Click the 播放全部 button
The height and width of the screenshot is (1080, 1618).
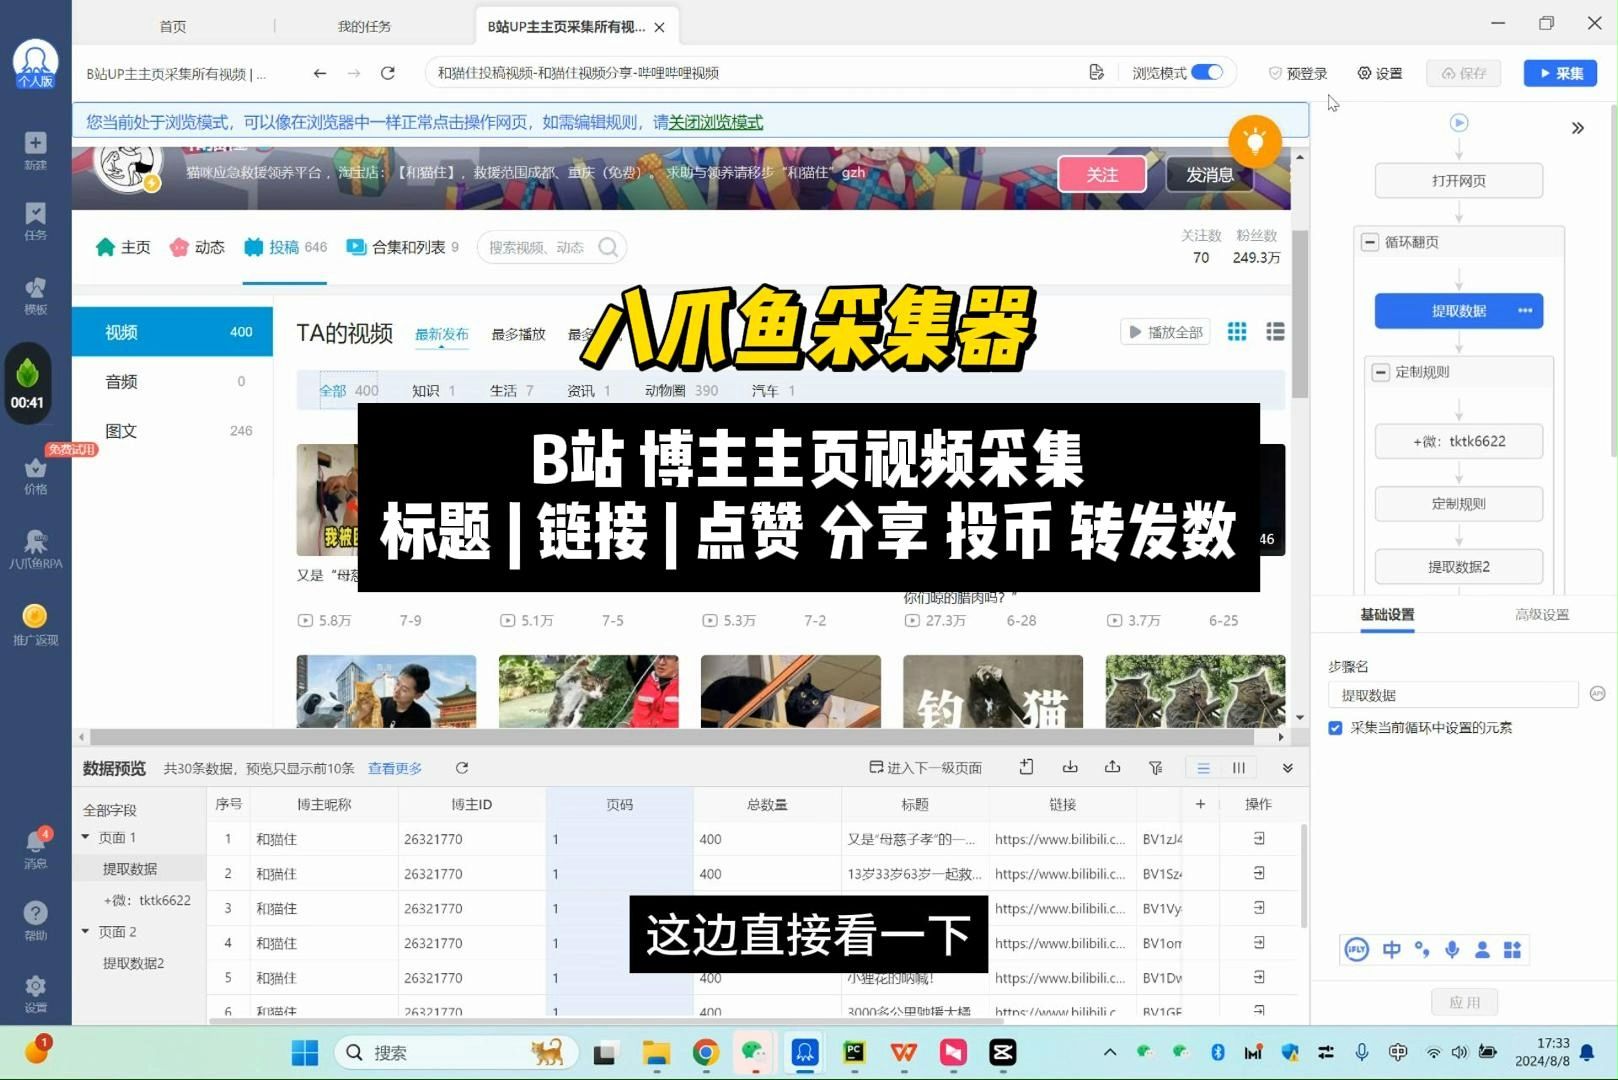point(1165,332)
